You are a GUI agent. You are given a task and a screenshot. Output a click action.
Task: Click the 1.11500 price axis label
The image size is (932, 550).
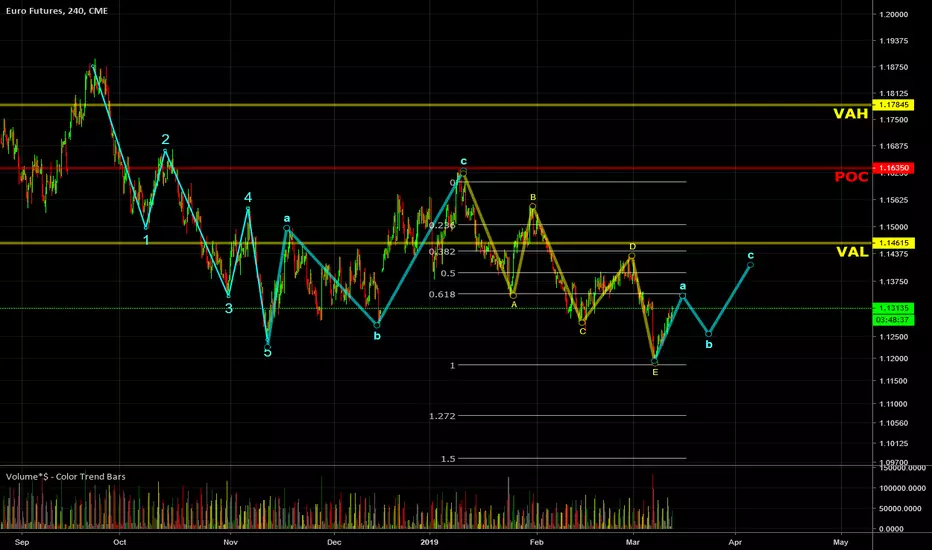(893, 381)
